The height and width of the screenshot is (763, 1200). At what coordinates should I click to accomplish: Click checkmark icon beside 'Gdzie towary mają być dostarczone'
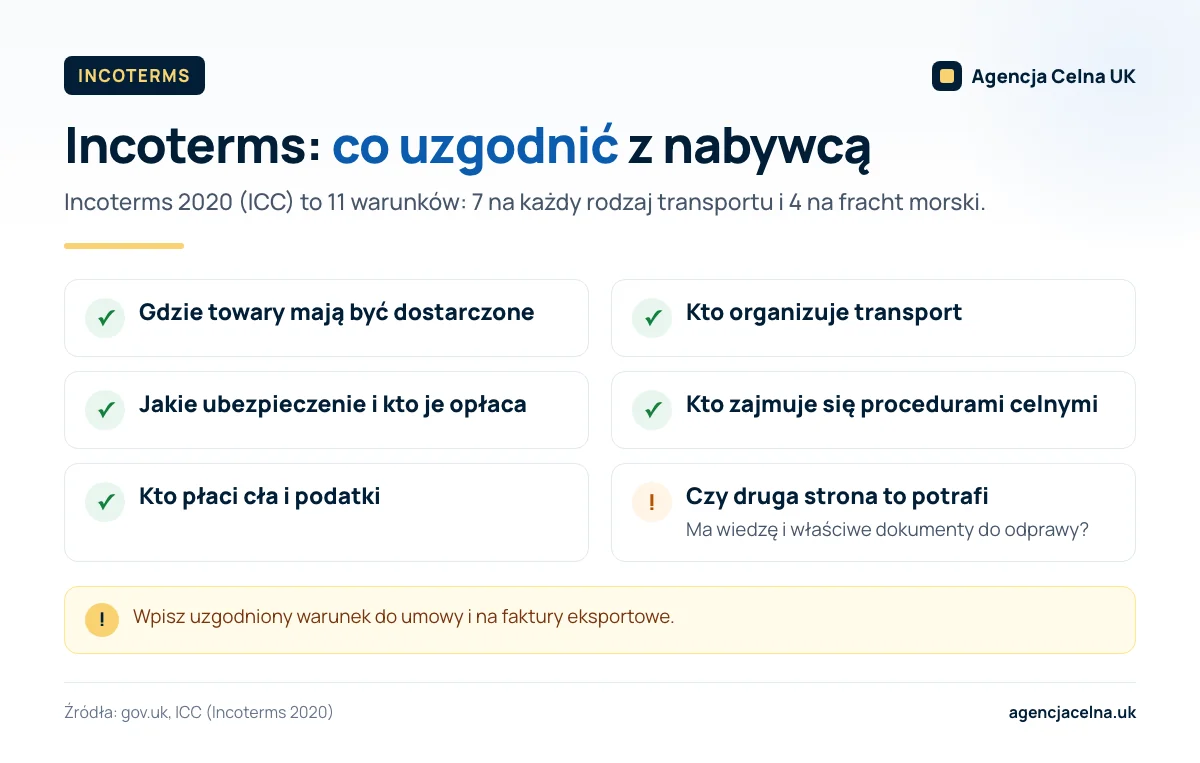tap(105, 318)
